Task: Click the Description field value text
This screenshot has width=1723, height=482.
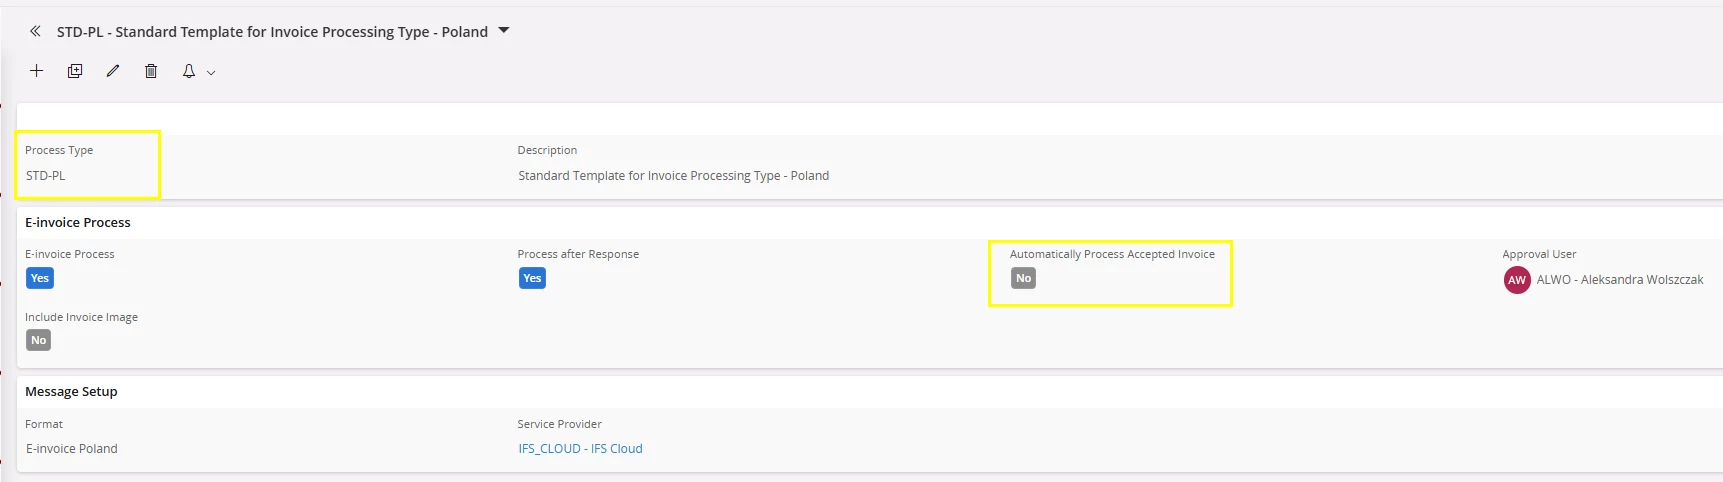Action: pos(673,175)
